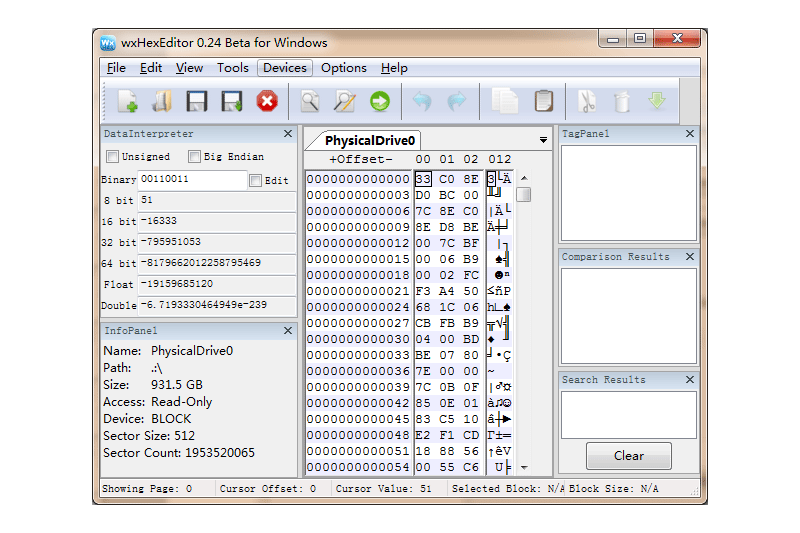Image resolution: width=800 pixels, height=533 pixels.
Task: Close the TagPanel pane
Action: click(690, 134)
